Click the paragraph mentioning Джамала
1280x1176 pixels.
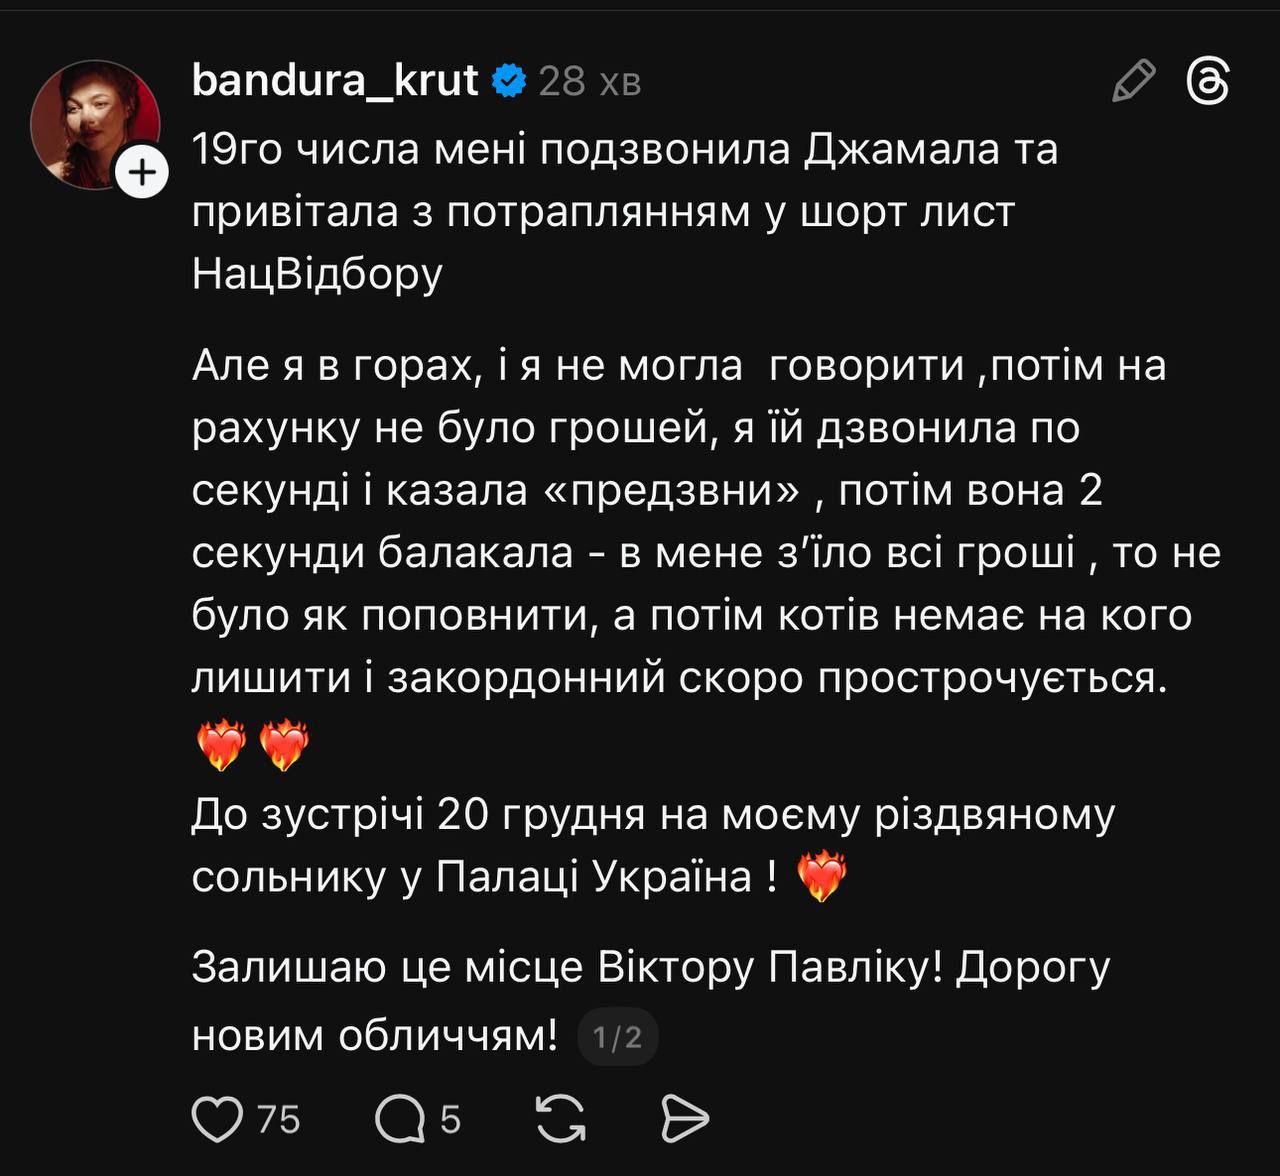pyautogui.click(x=624, y=211)
